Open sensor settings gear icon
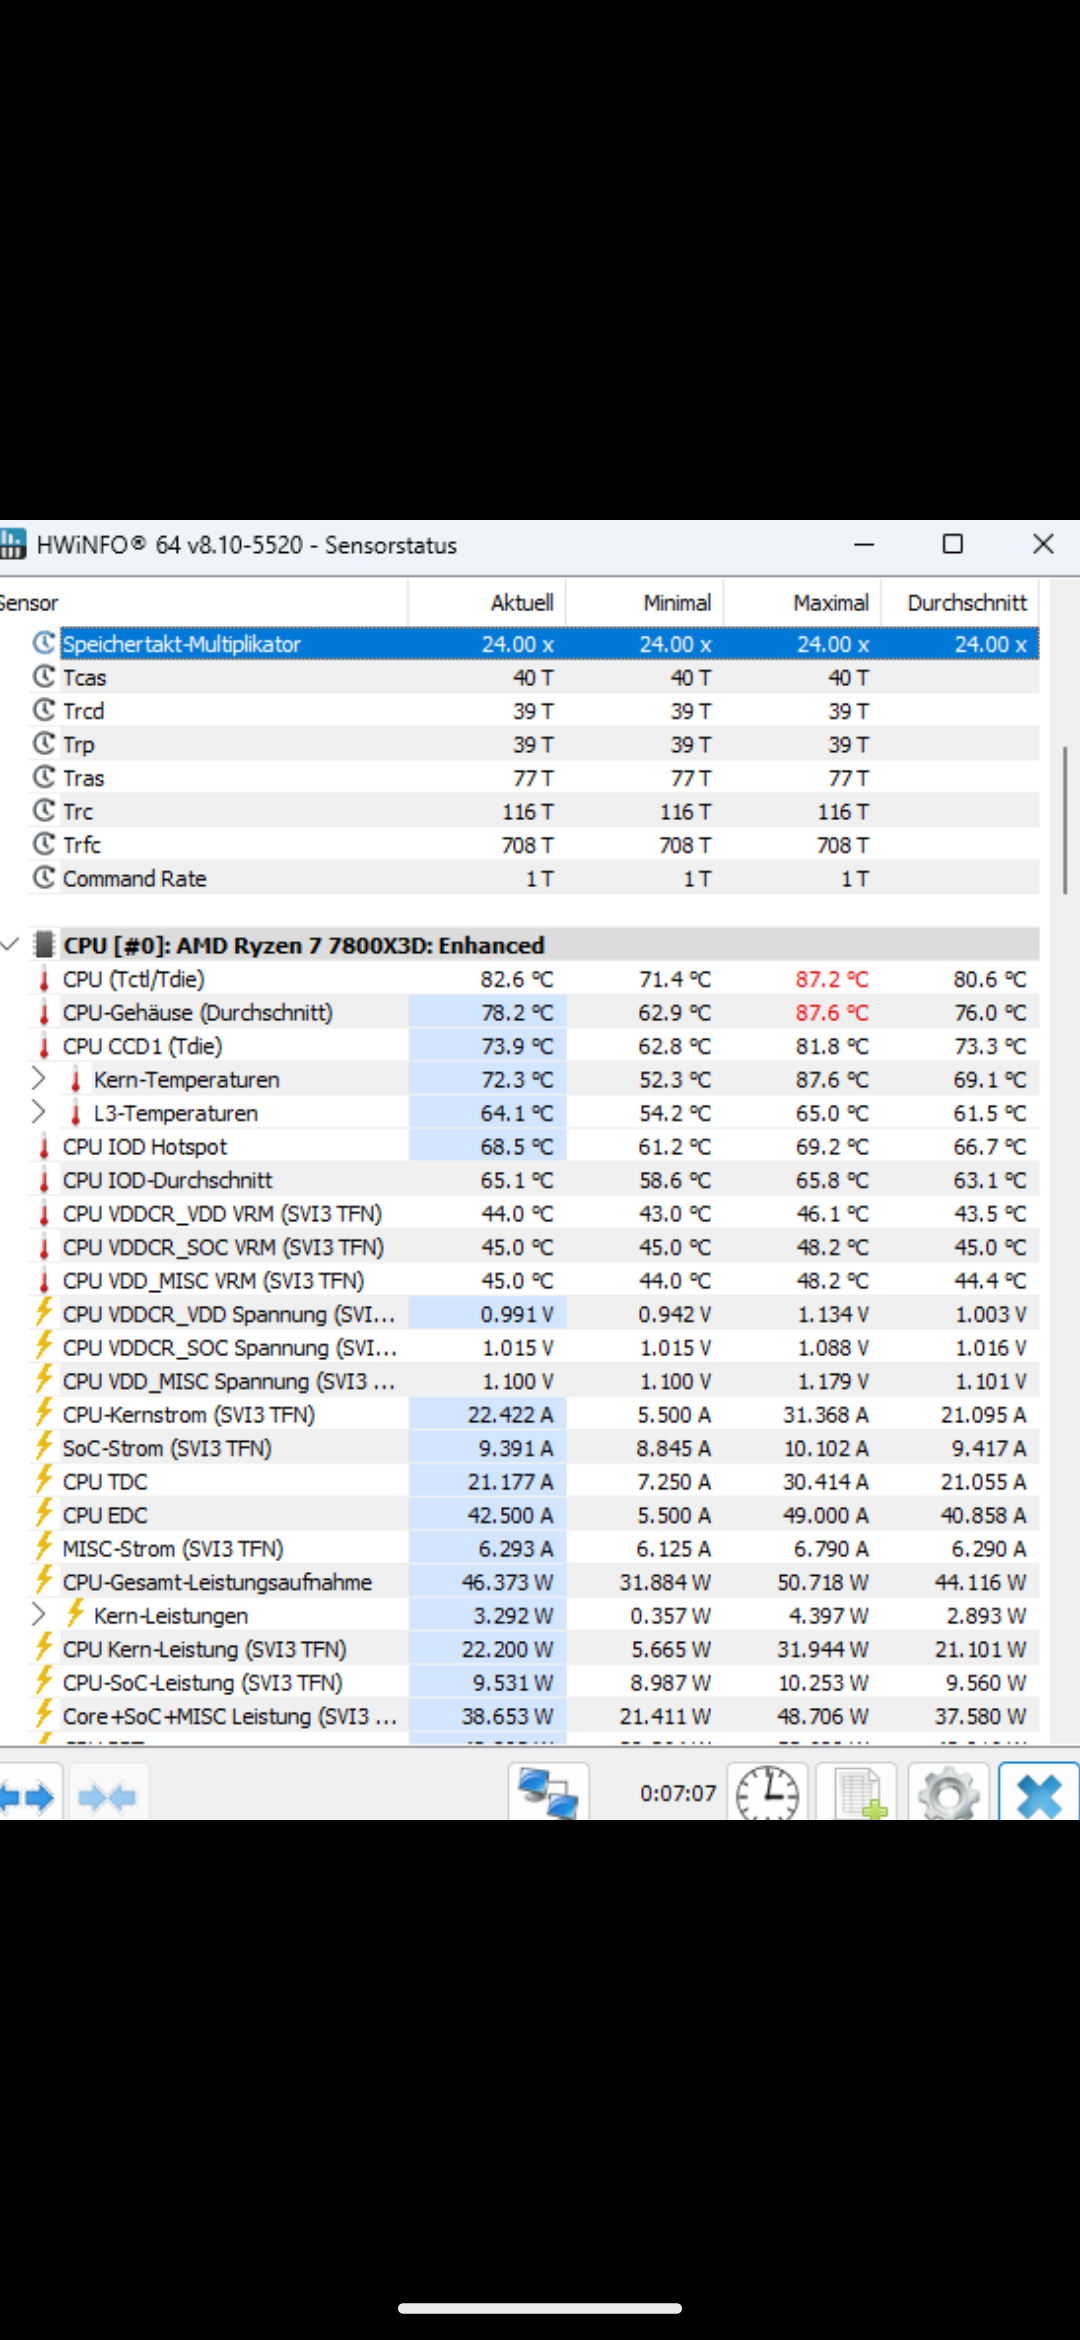The height and width of the screenshot is (2340, 1080). pos(947,1794)
